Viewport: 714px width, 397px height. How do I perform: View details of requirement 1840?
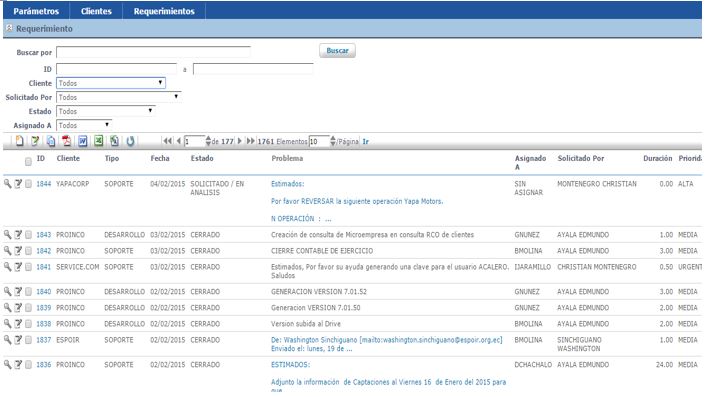(x=7, y=291)
